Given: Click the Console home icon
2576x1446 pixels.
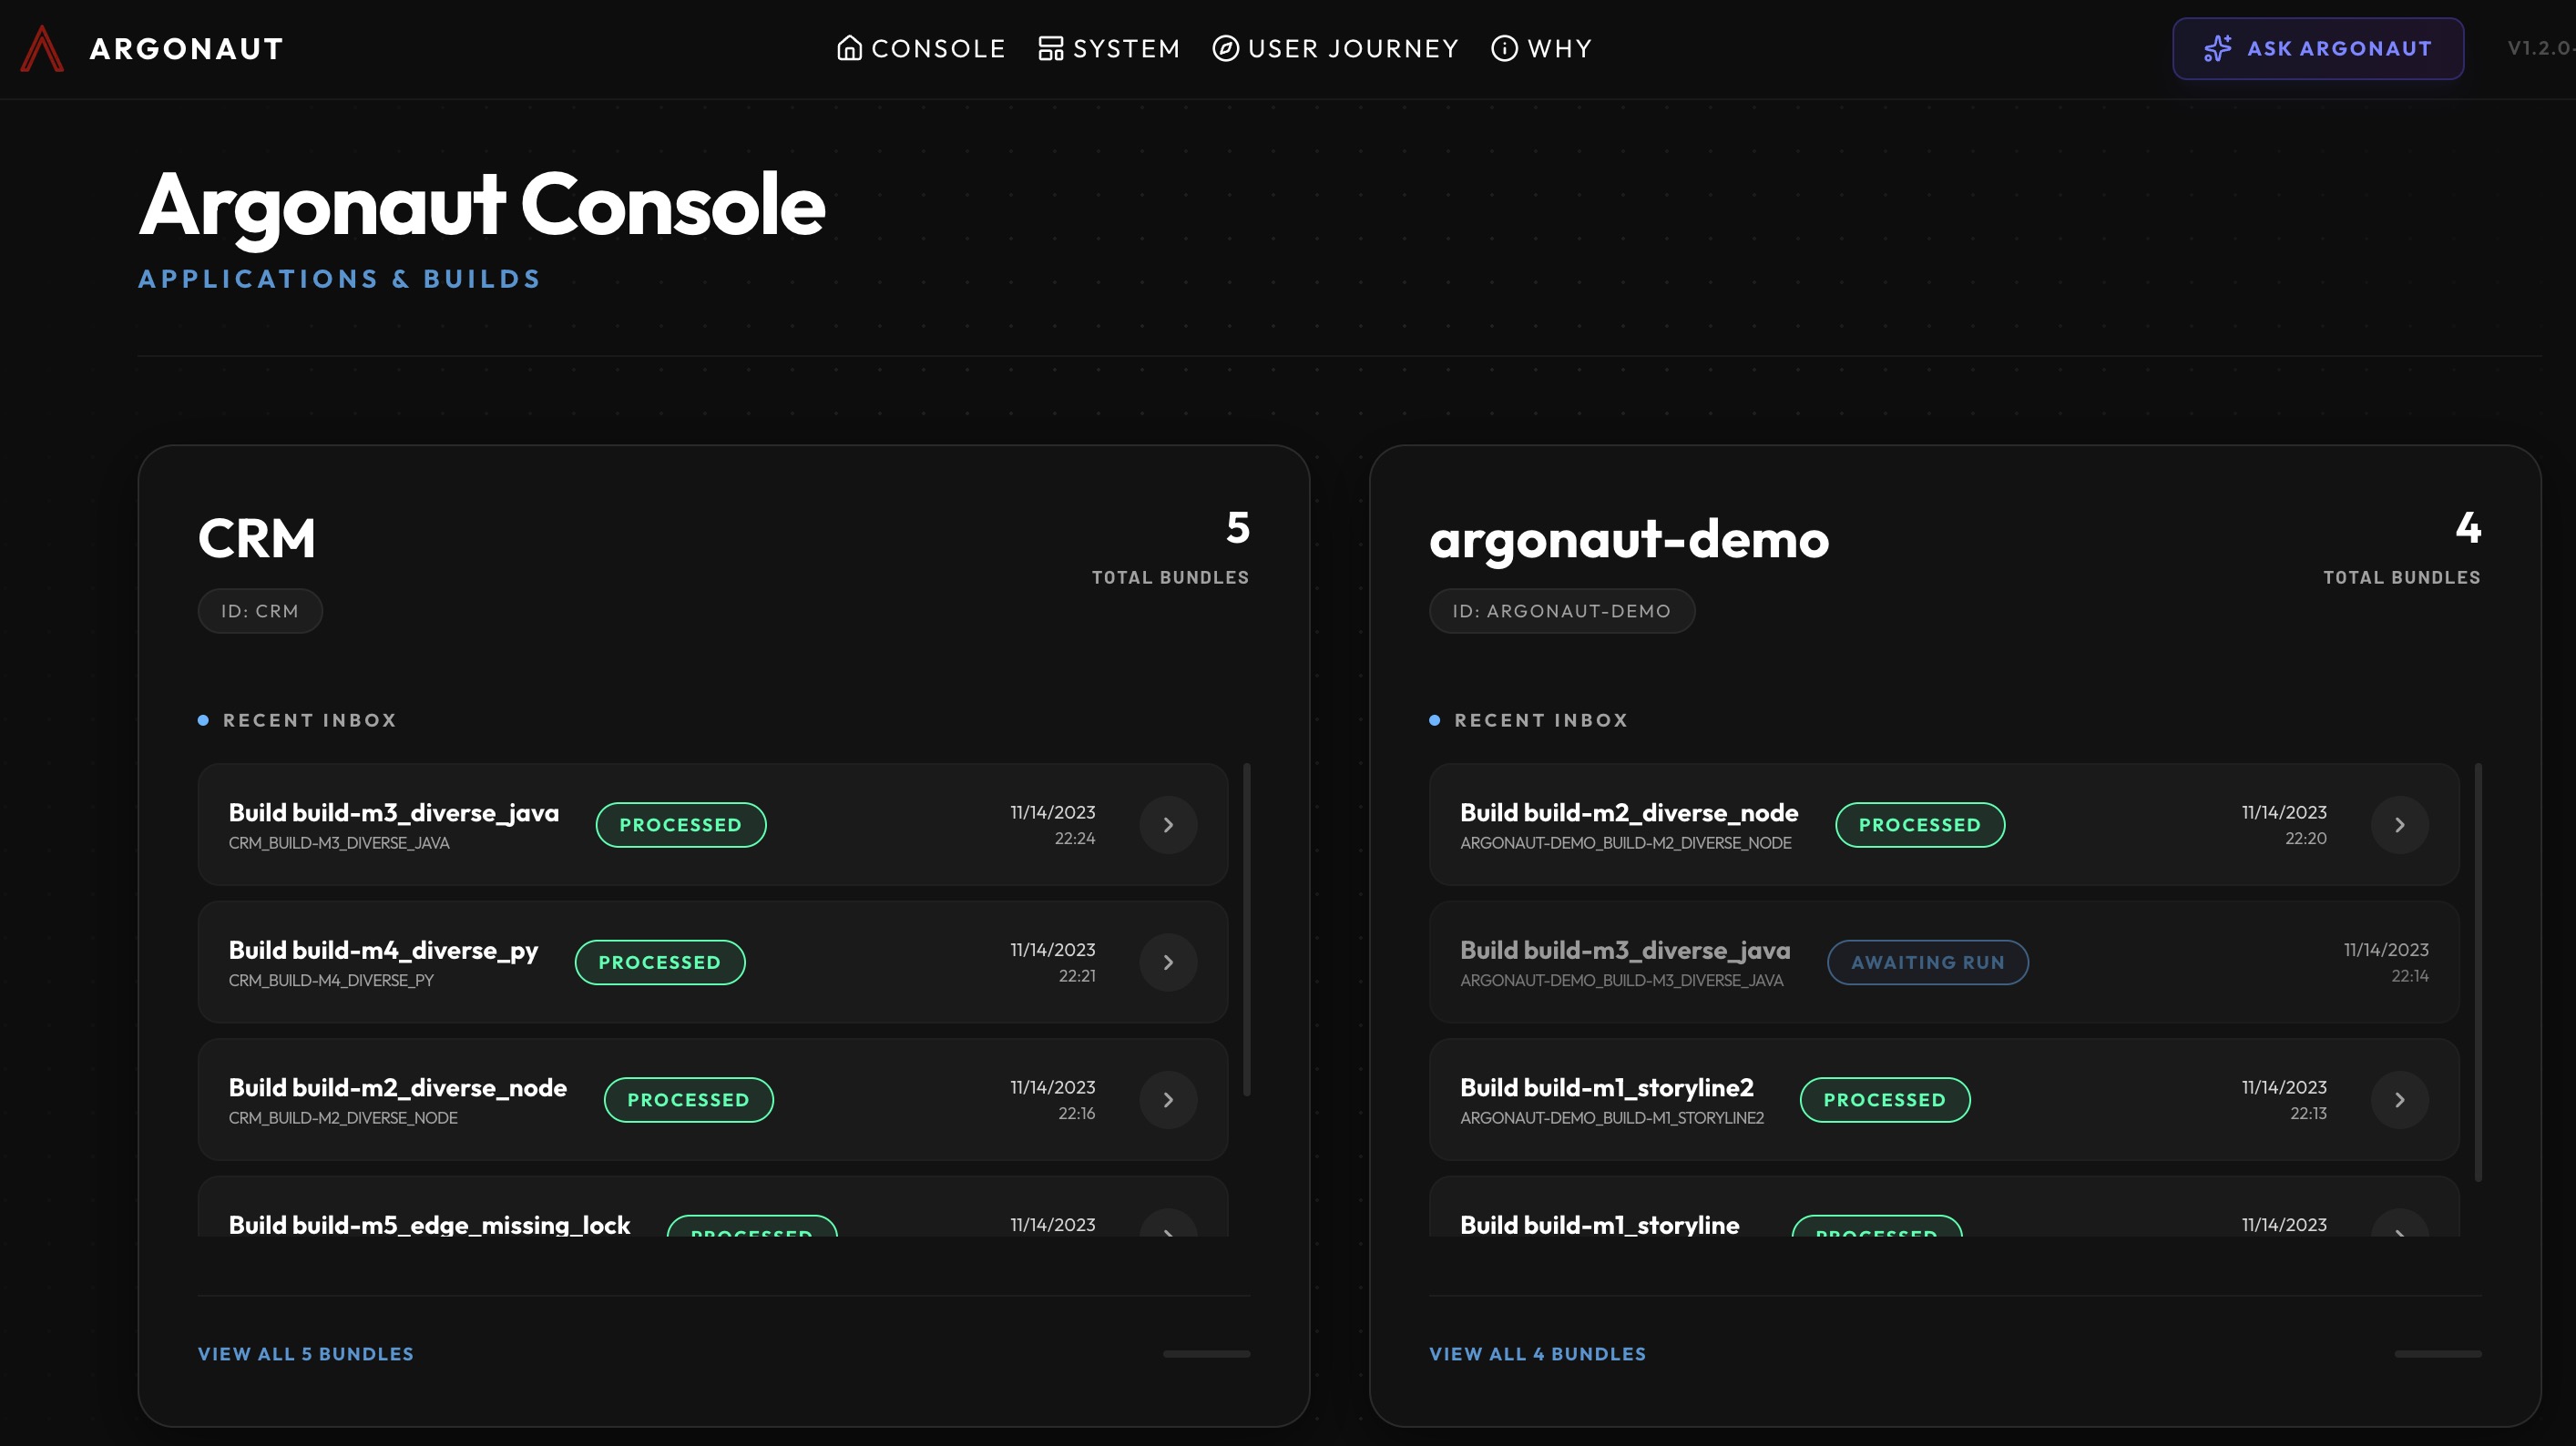Looking at the screenshot, I should (x=849, y=48).
